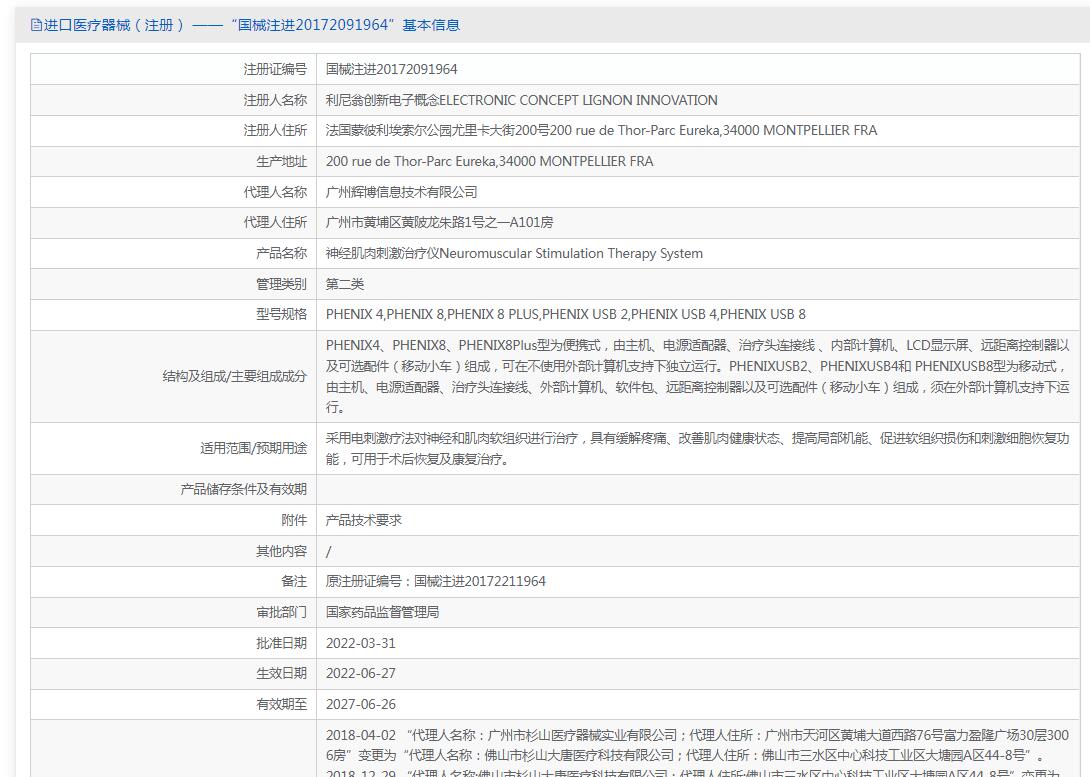Click effective date 2022-06-27
Viewport: 1090px width, 777px height.
tap(361, 673)
